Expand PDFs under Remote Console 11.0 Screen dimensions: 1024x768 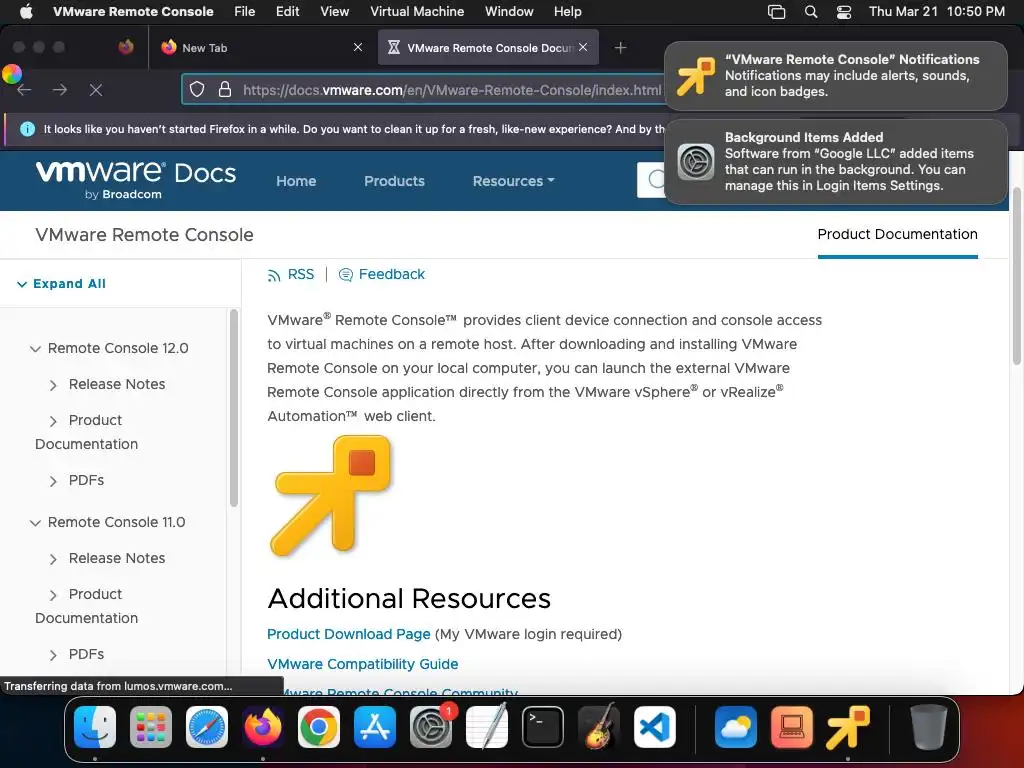[53, 655]
